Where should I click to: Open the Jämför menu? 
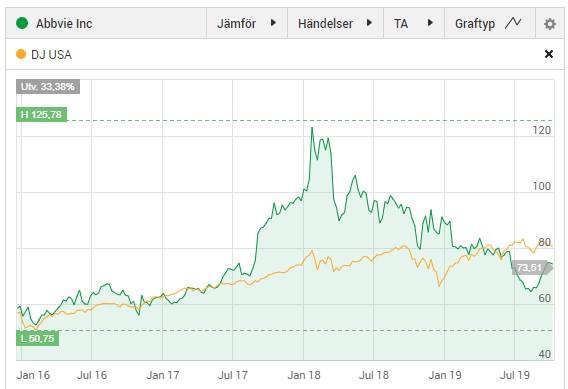[247, 24]
